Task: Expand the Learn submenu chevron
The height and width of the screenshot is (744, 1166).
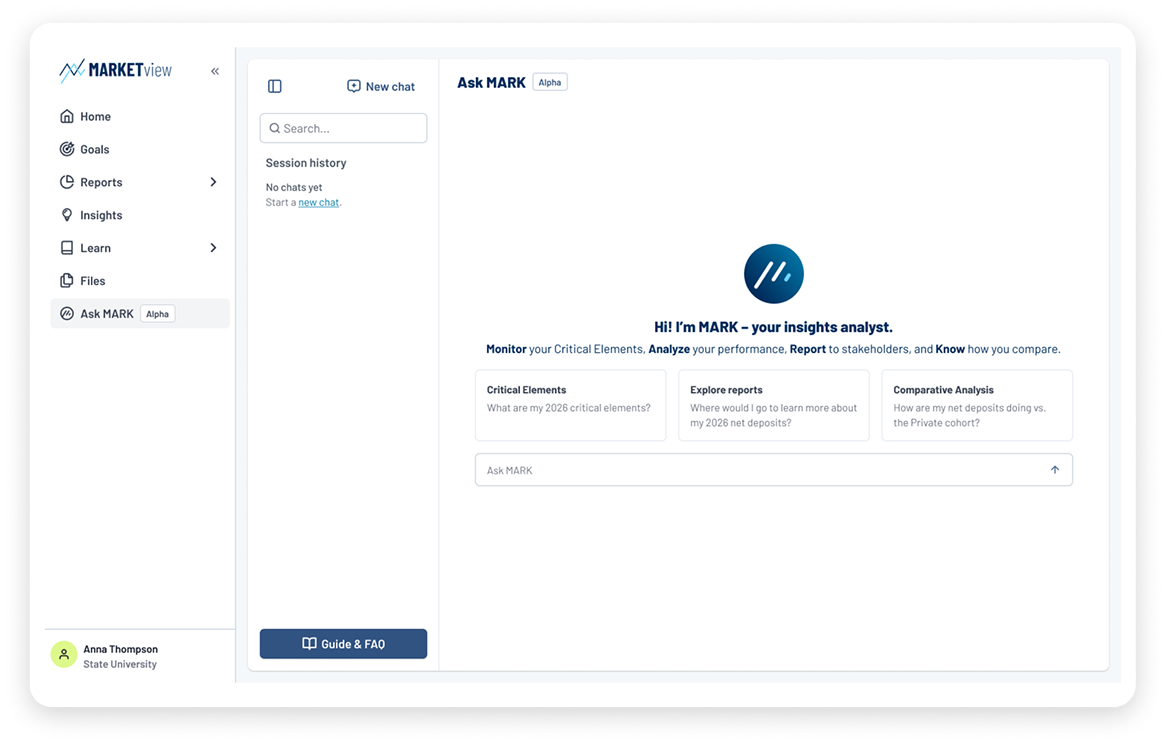Action: [x=213, y=248]
